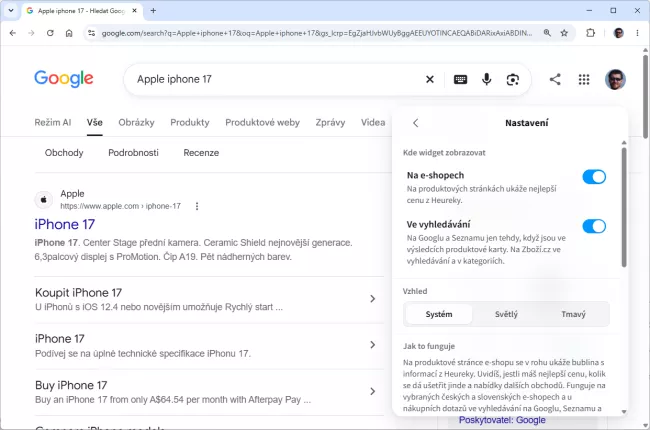
Task: Click the address bar URL
Action: [317, 33]
